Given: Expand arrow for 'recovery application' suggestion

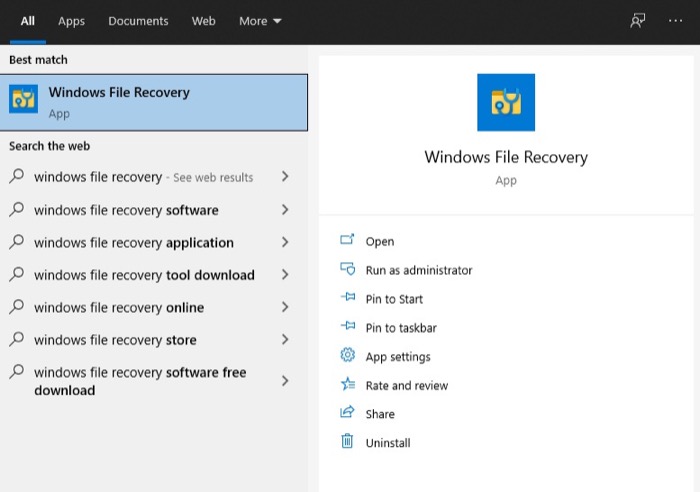Looking at the screenshot, I should point(285,242).
